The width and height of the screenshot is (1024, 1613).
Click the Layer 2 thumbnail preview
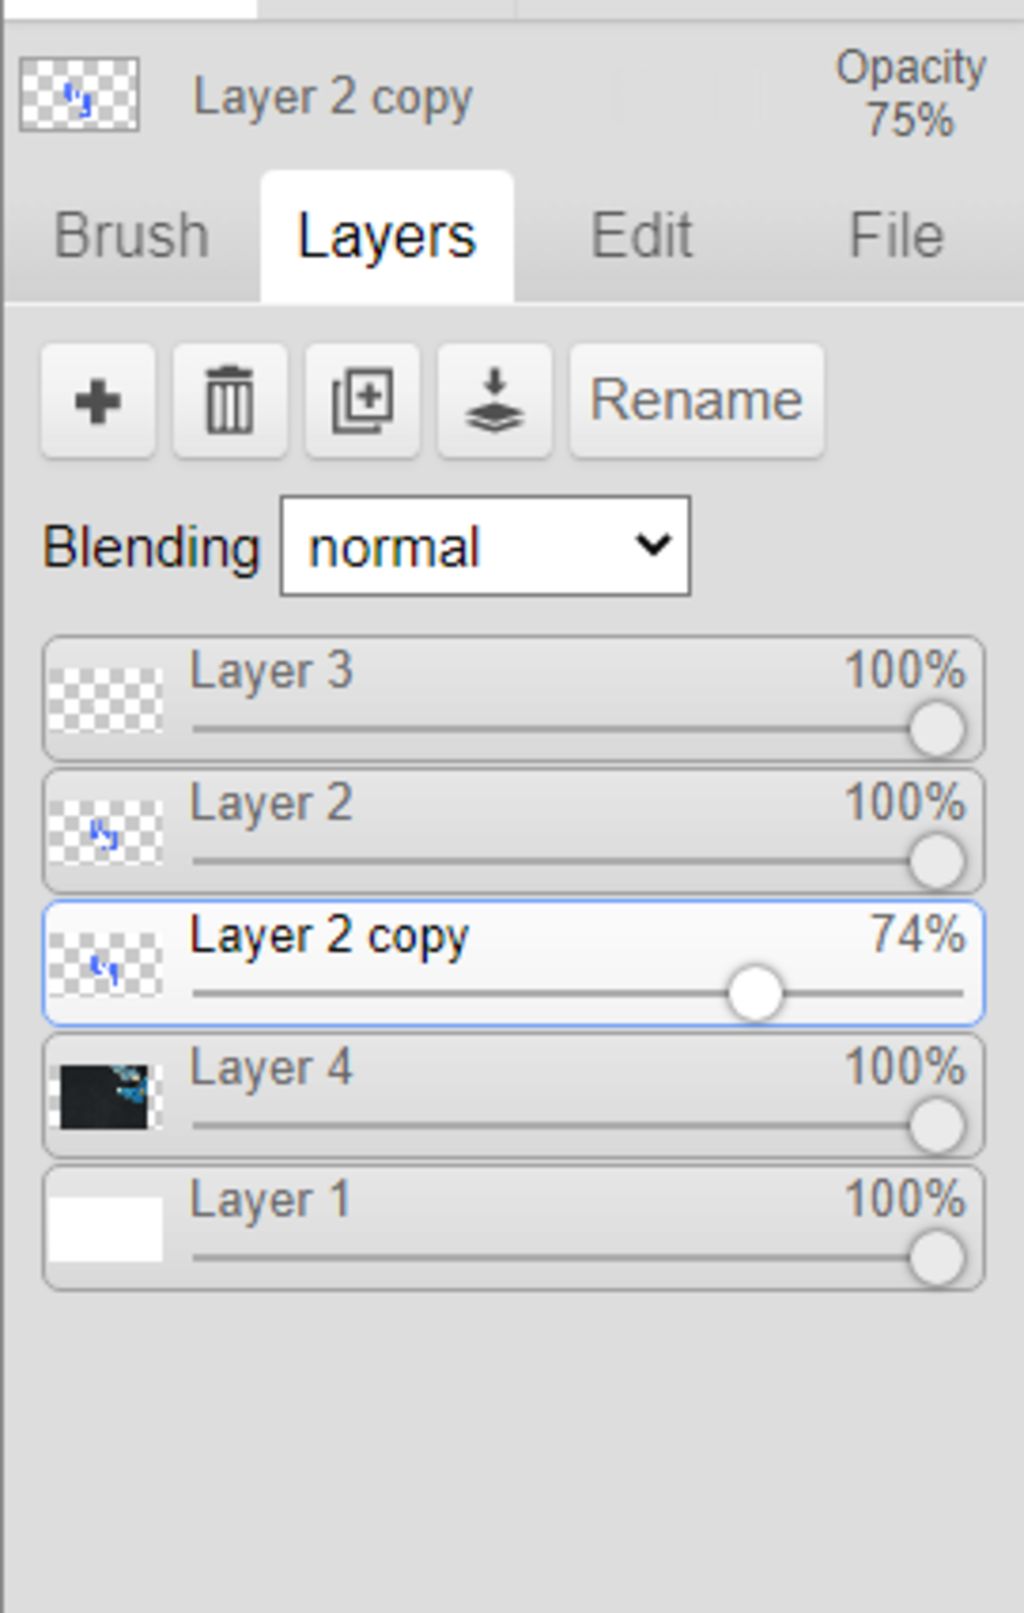(105, 833)
